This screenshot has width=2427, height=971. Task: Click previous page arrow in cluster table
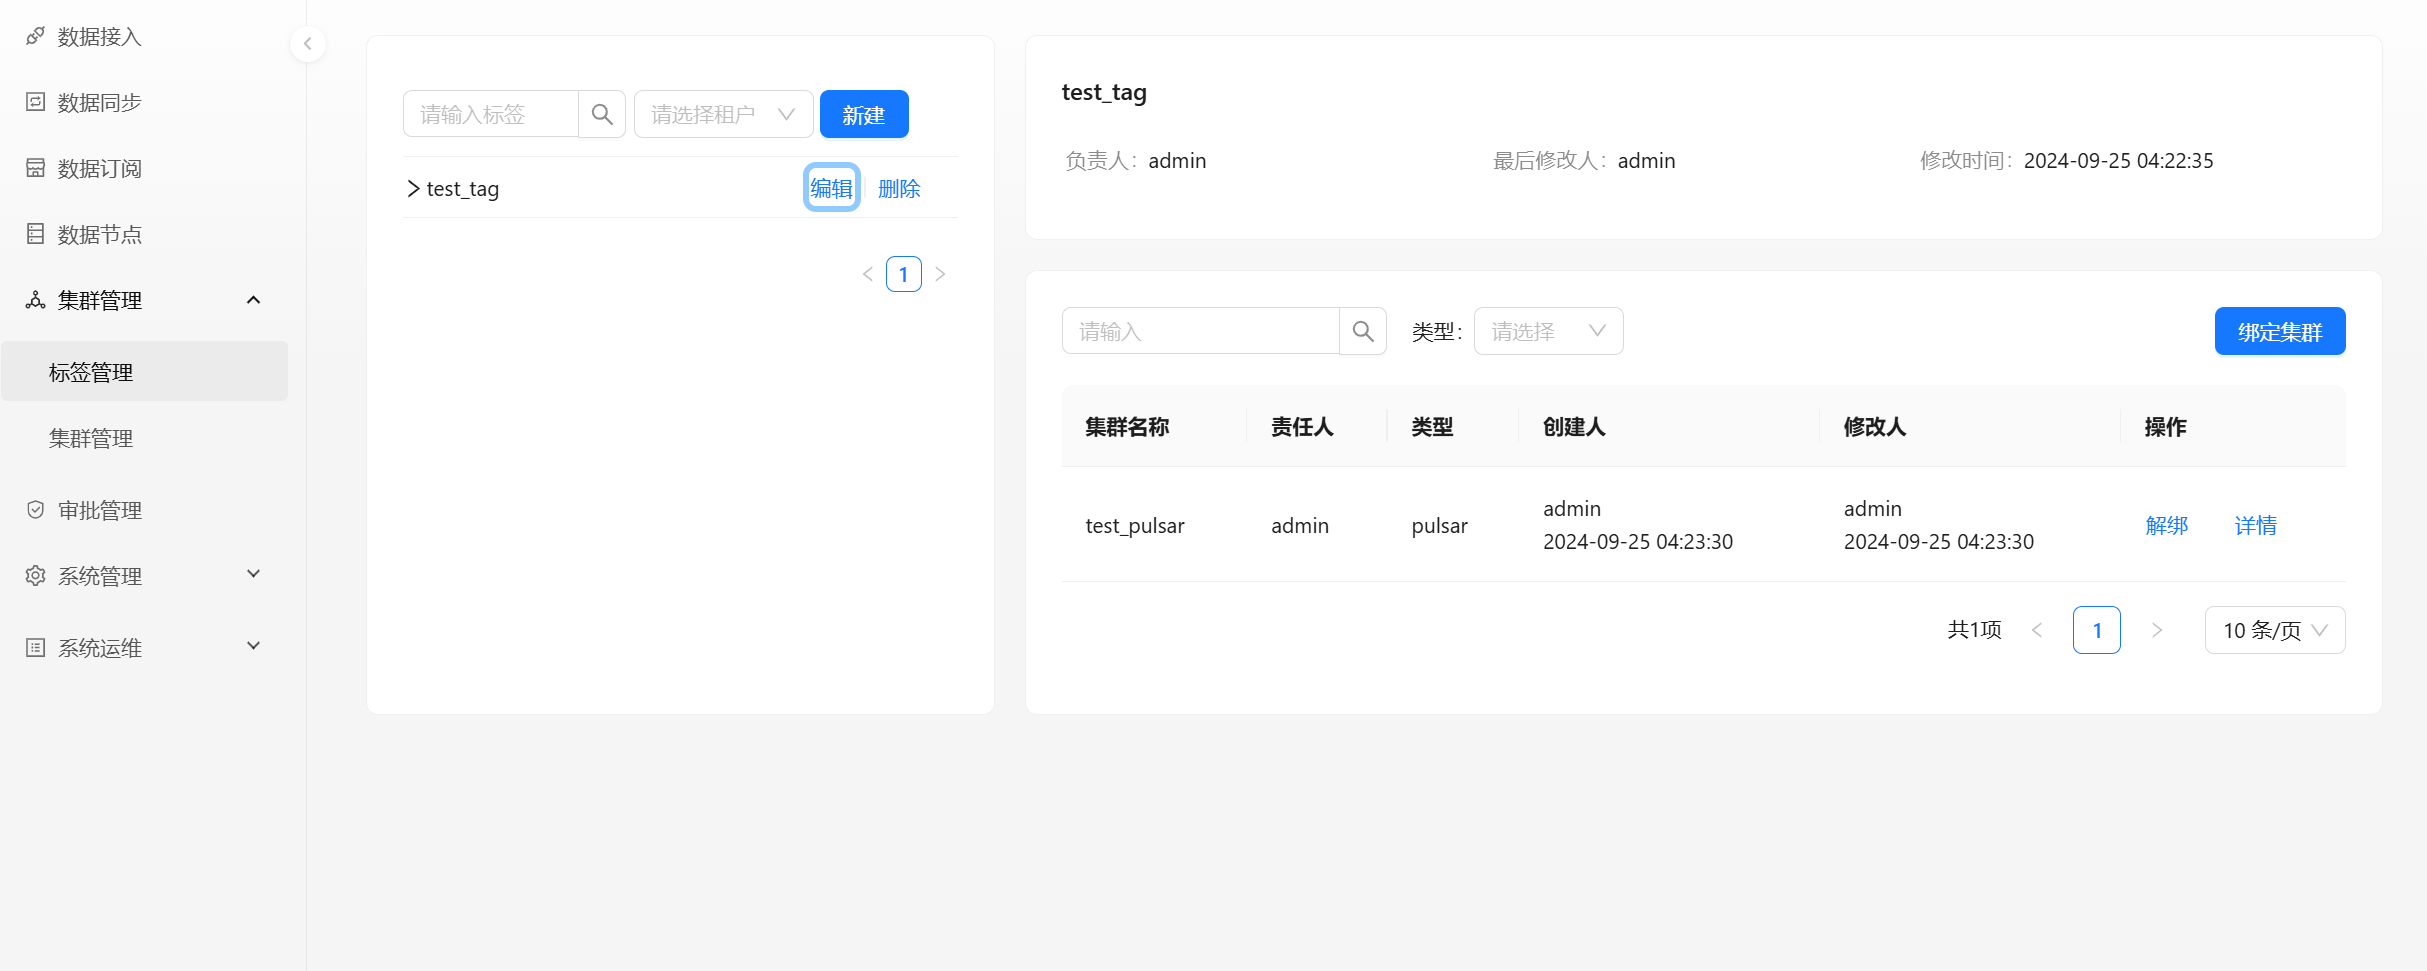[x=2037, y=630]
